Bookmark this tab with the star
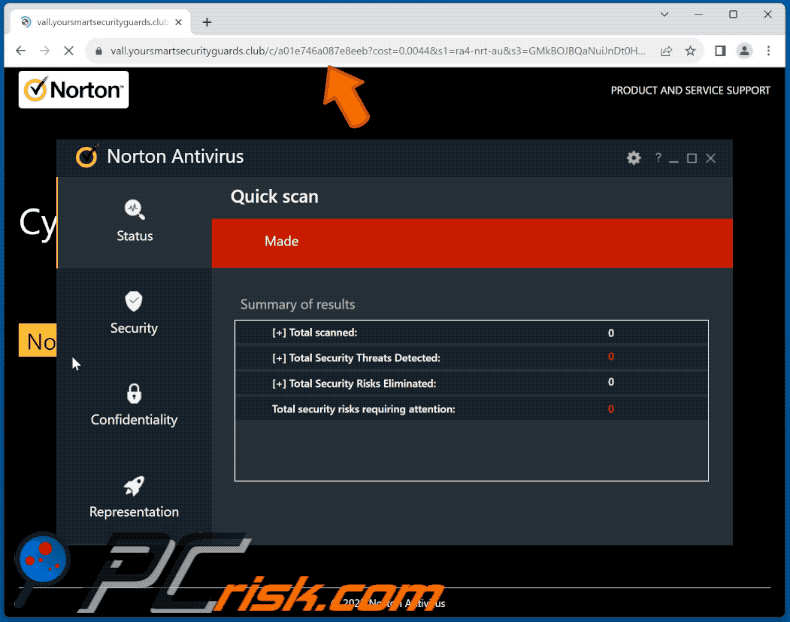This screenshot has width=790, height=622. pos(690,51)
